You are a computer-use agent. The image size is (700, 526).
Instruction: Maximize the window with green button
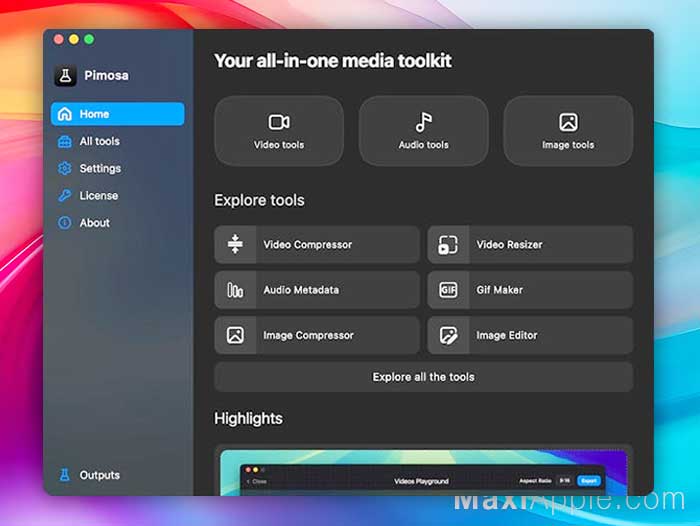[89, 39]
